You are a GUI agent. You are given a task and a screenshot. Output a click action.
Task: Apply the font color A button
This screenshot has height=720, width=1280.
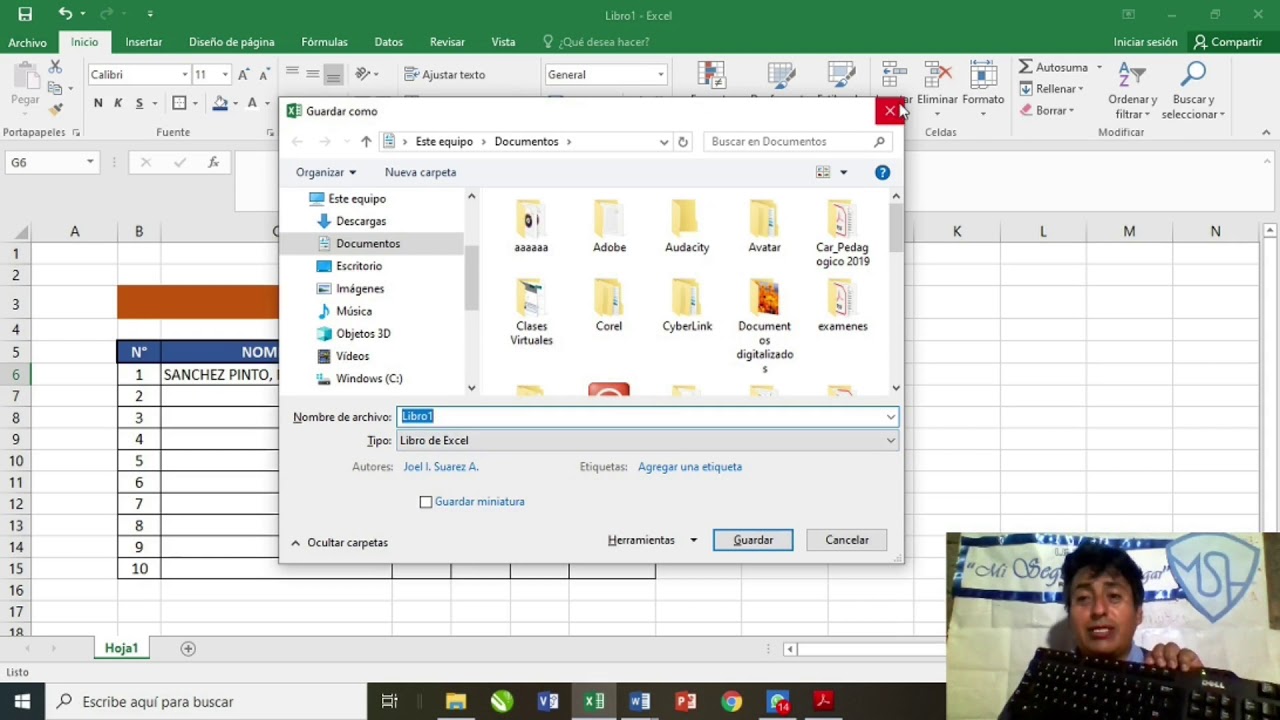(252, 103)
